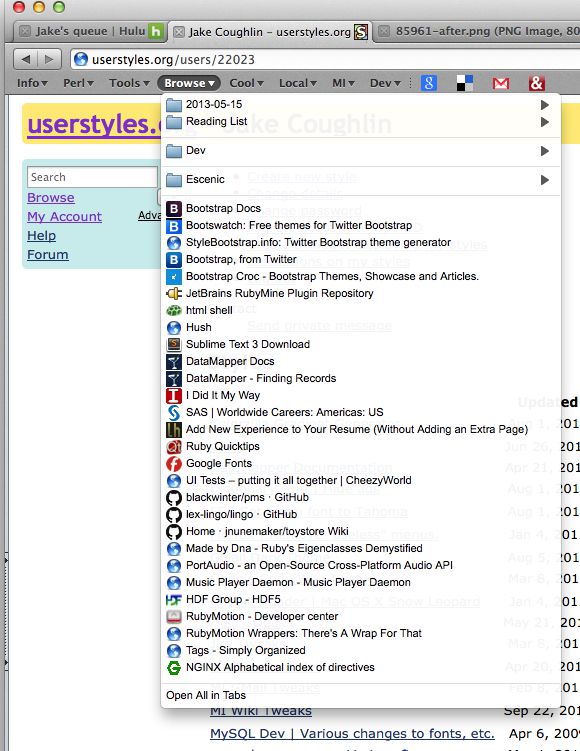Click the NGINX green G icon
The image size is (580, 751).
[174, 668]
